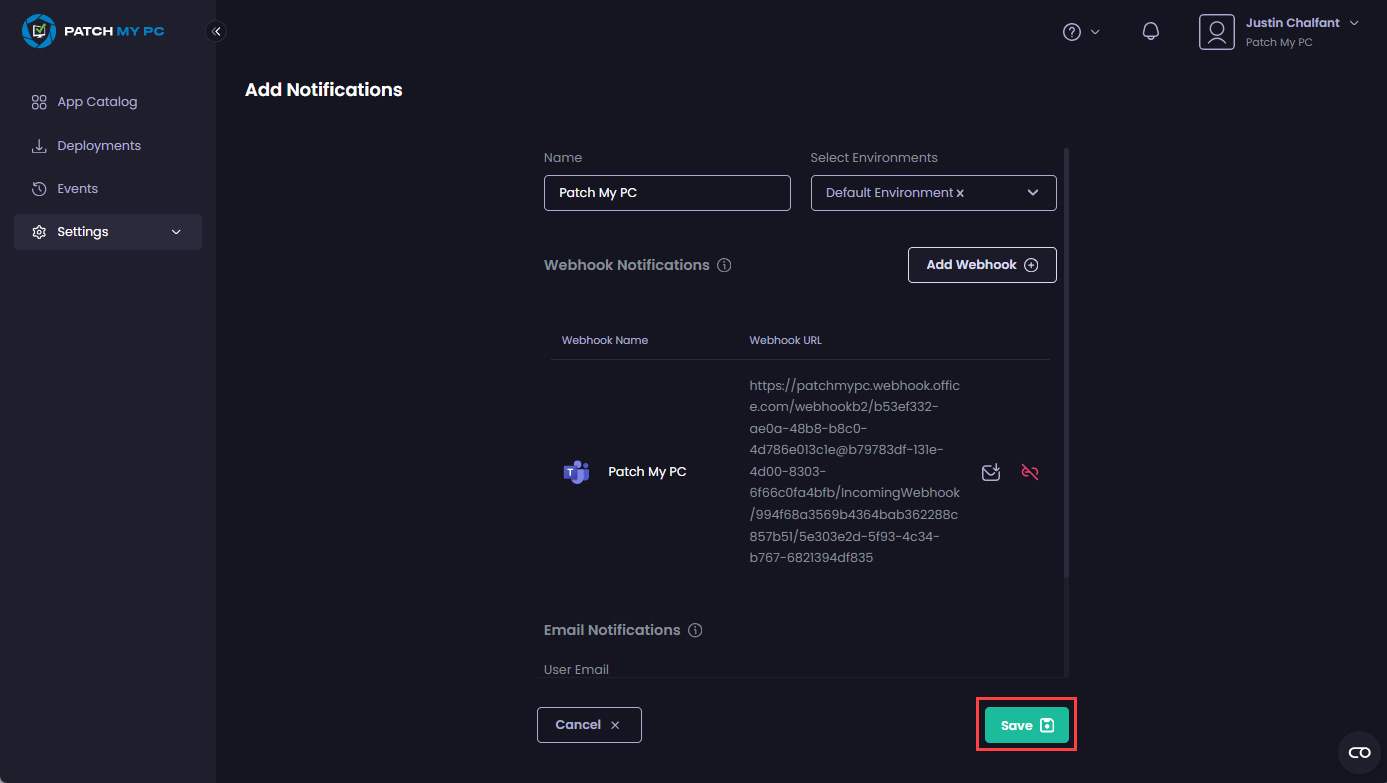The height and width of the screenshot is (783, 1387).
Task: Collapse the sidebar with the double-chevron button
Action: pyautogui.click(x=216, y=31)
